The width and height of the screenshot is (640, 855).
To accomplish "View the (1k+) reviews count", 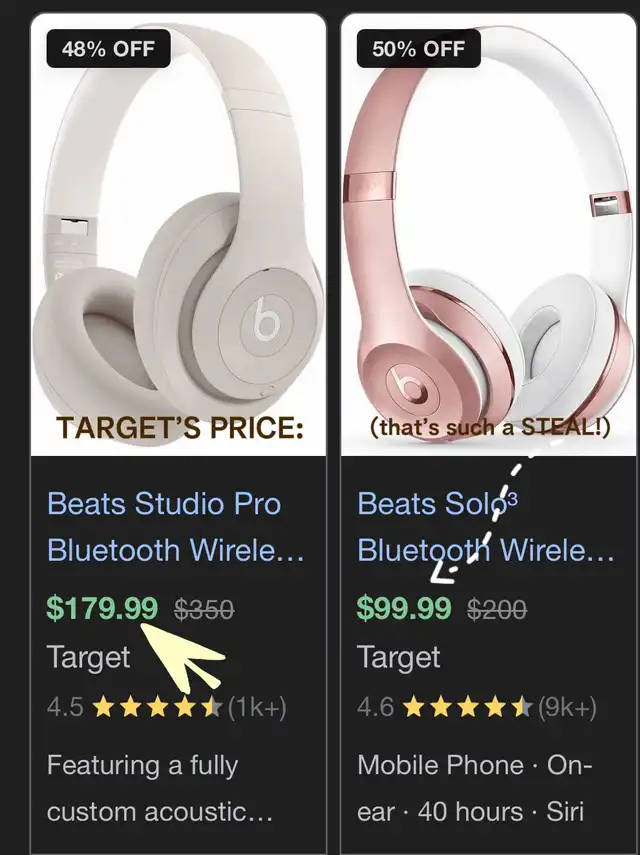I will coord(257,709).
